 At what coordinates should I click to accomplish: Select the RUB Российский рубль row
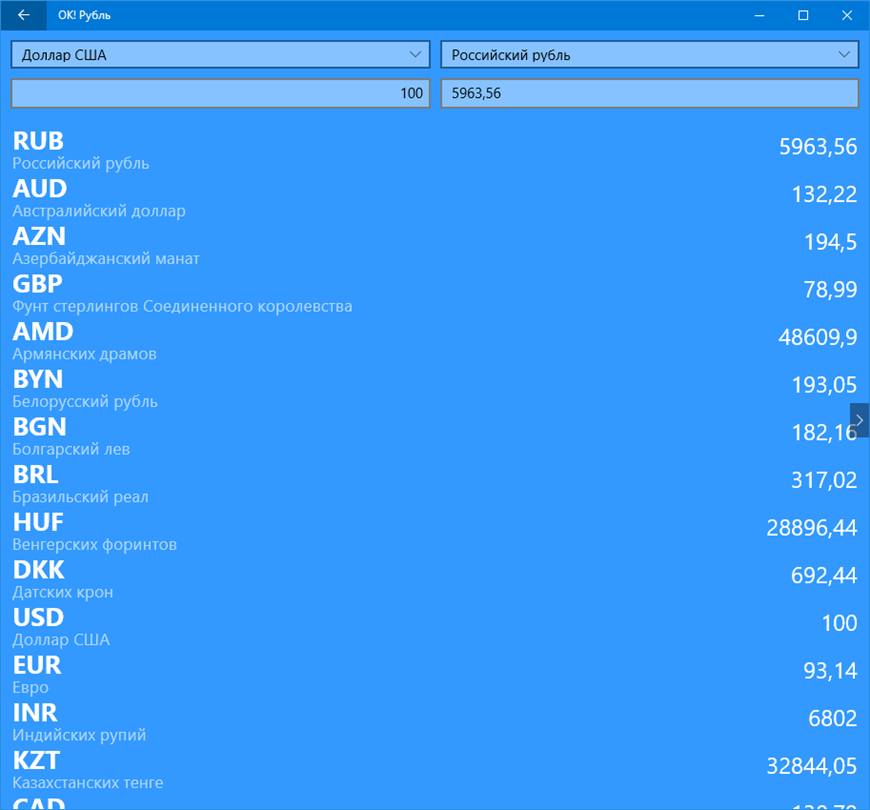pos(435,149)
